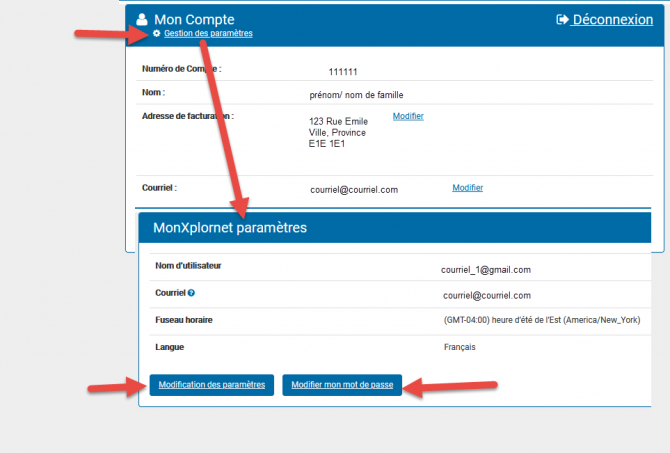Screen dimensions: 670x453
Task: Open Gestion des paramètres link
Action: click(x=208, y=33)
